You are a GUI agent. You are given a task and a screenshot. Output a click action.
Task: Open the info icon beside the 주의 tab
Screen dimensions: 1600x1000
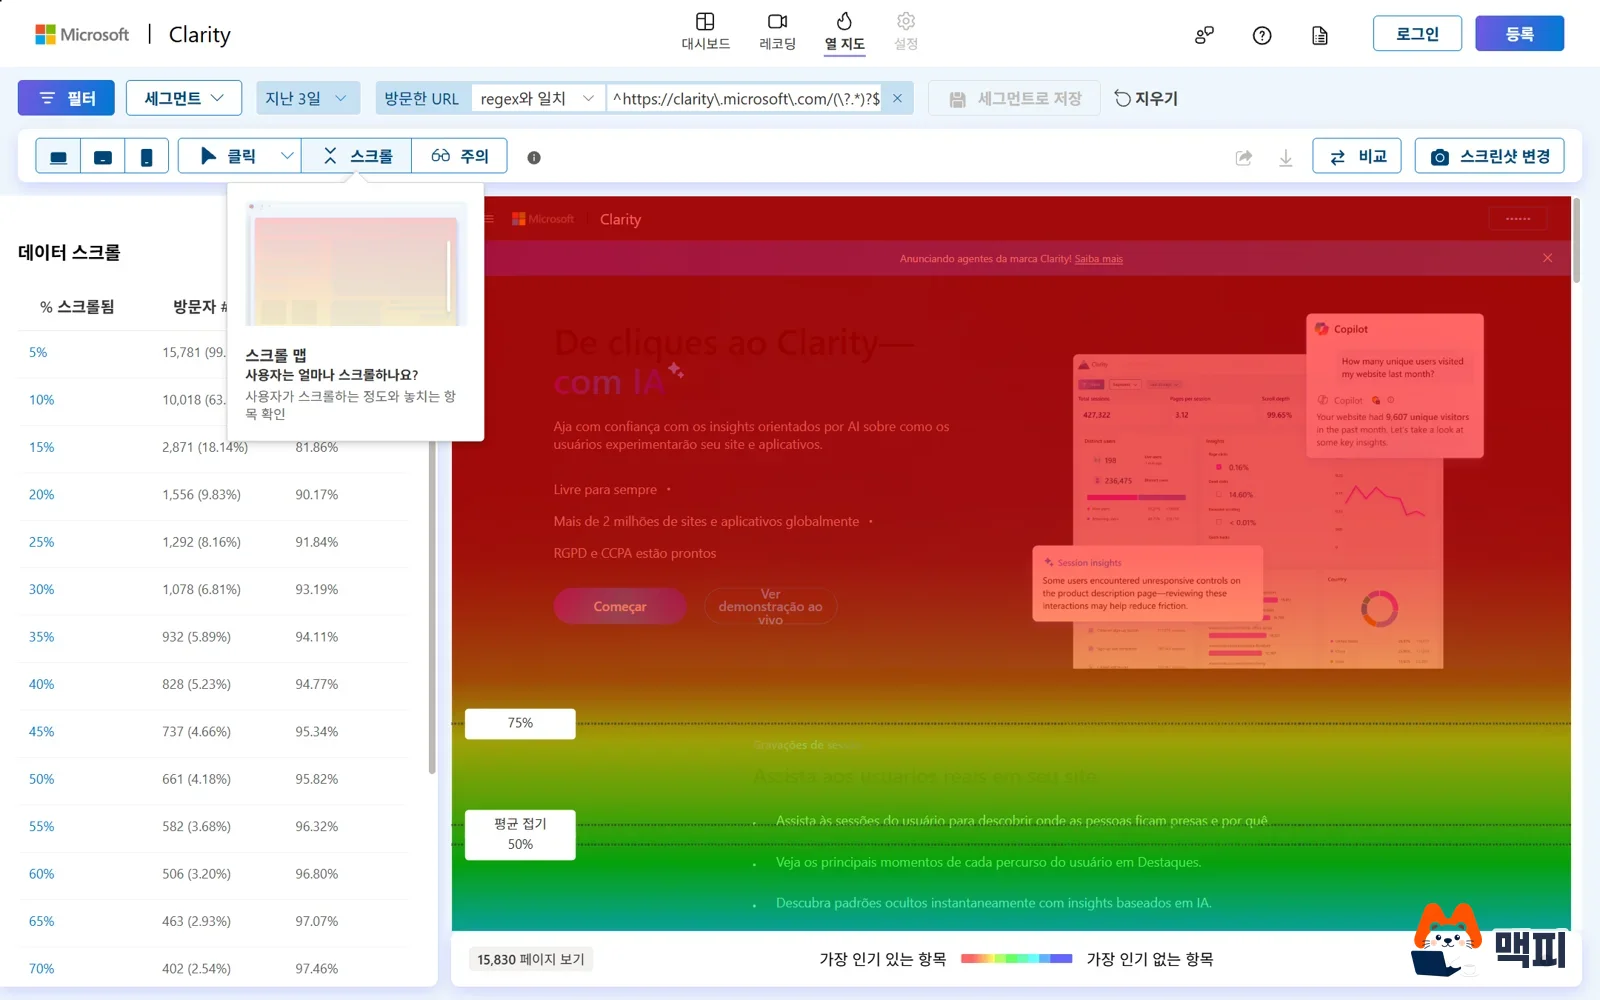(x=534, y=157)
